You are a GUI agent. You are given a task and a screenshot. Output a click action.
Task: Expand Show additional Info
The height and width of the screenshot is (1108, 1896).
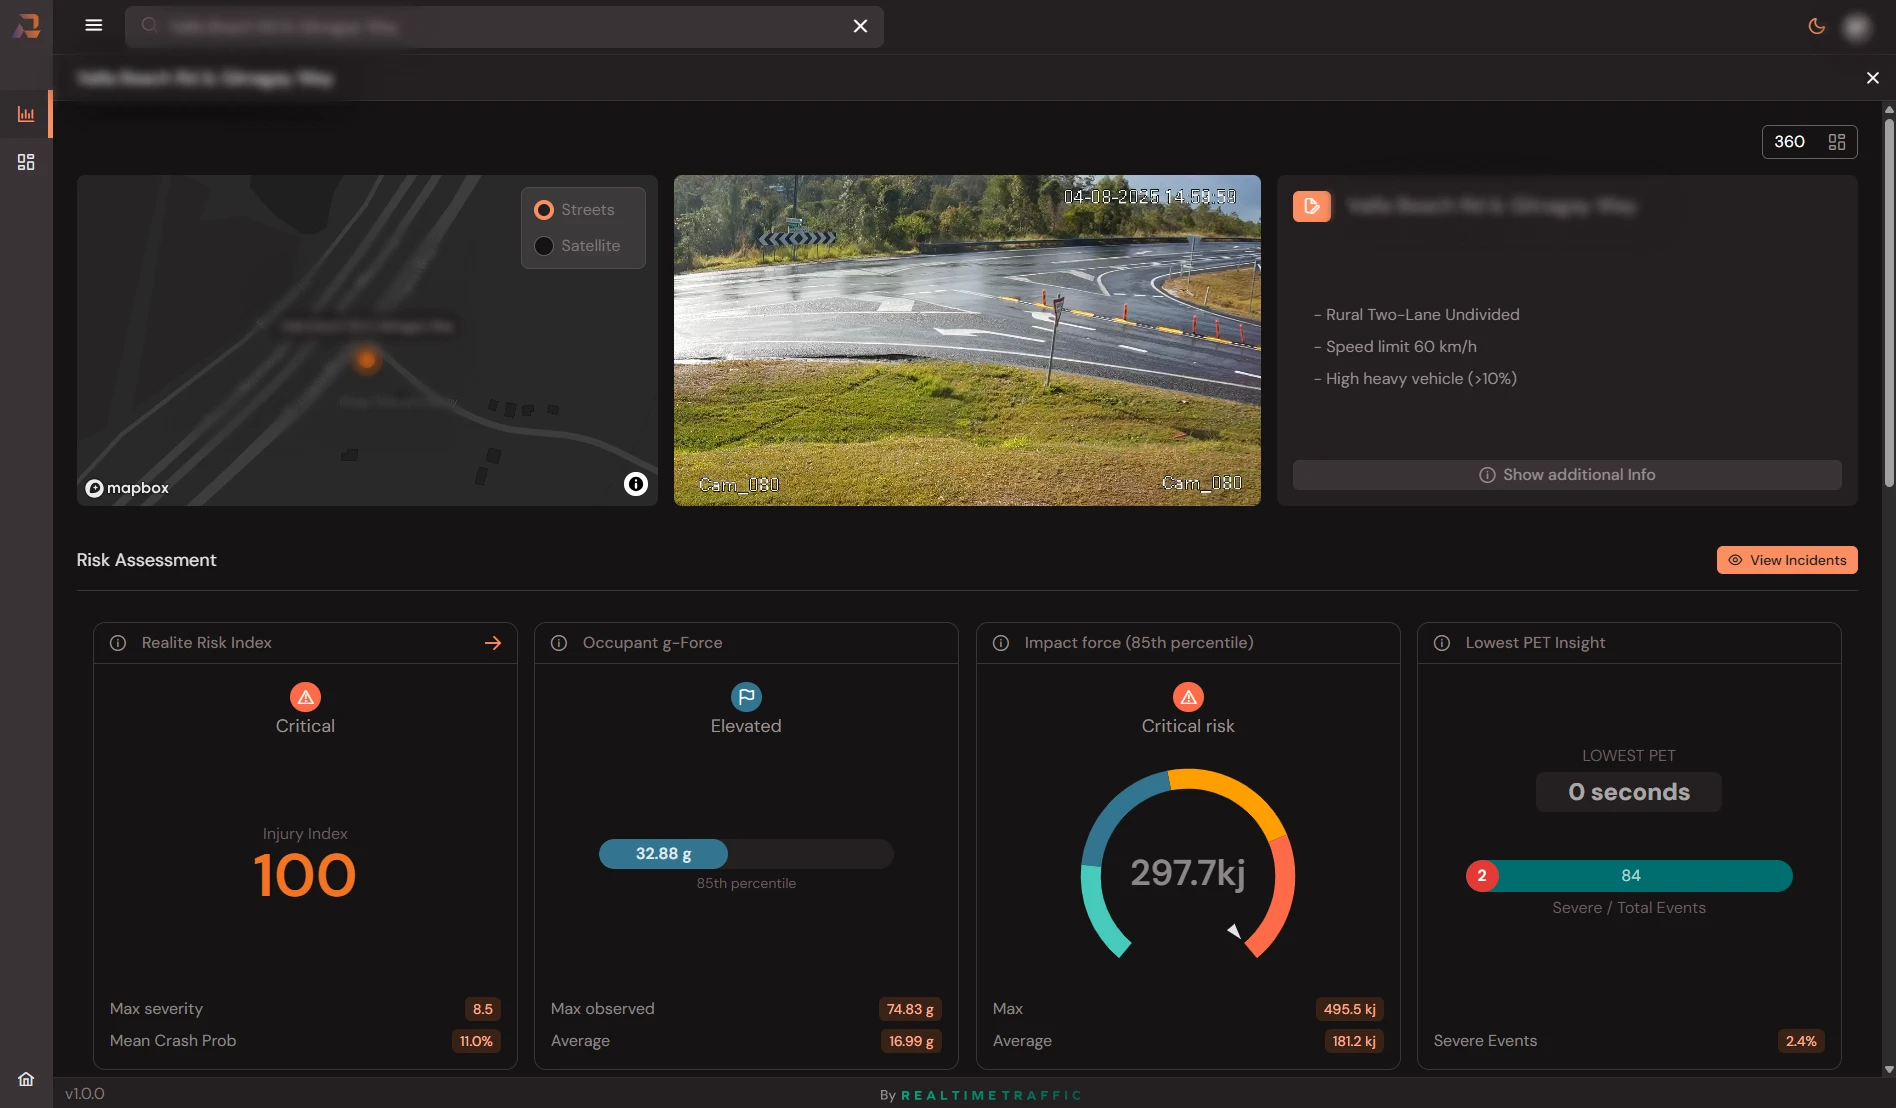pos(1566,474)
